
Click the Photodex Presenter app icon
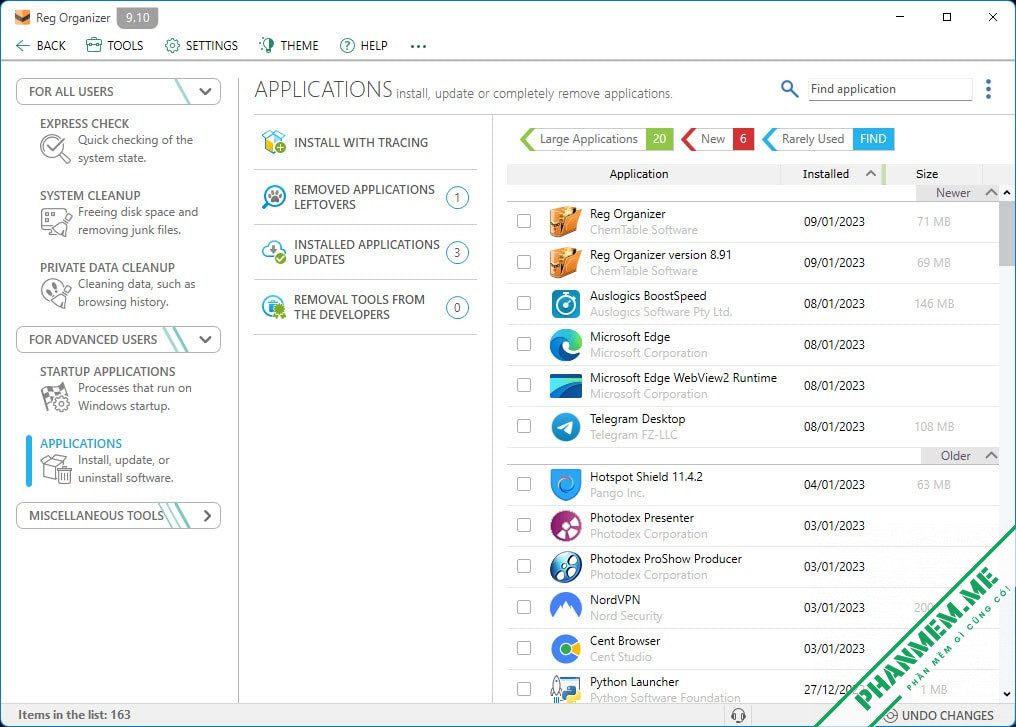coord(566,525)
